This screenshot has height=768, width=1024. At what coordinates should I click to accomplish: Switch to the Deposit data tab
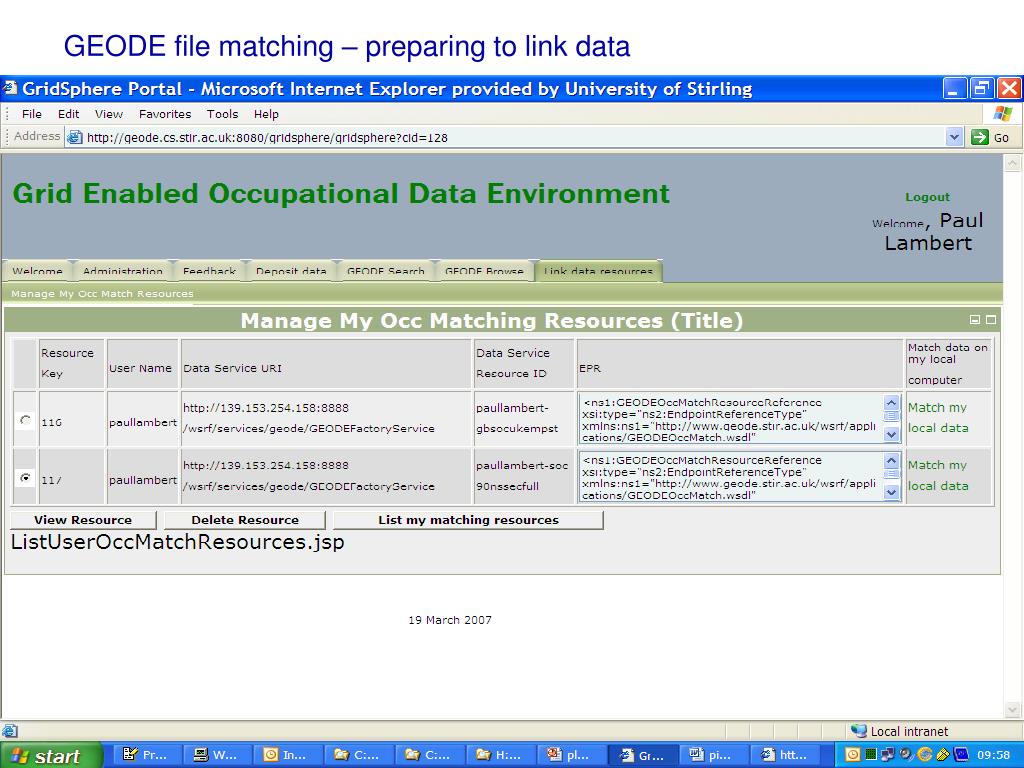[291, 271]
